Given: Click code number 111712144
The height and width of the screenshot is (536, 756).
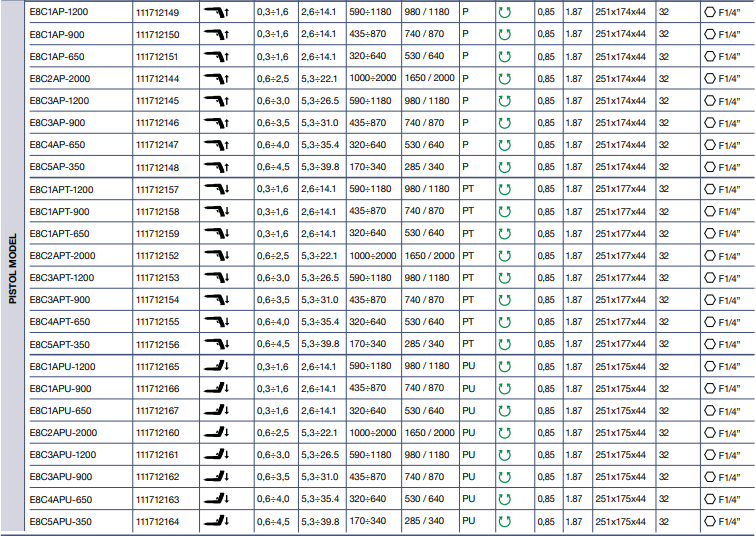Looking at the screenshot, I should pyautogui.click(x=157, y=79).
